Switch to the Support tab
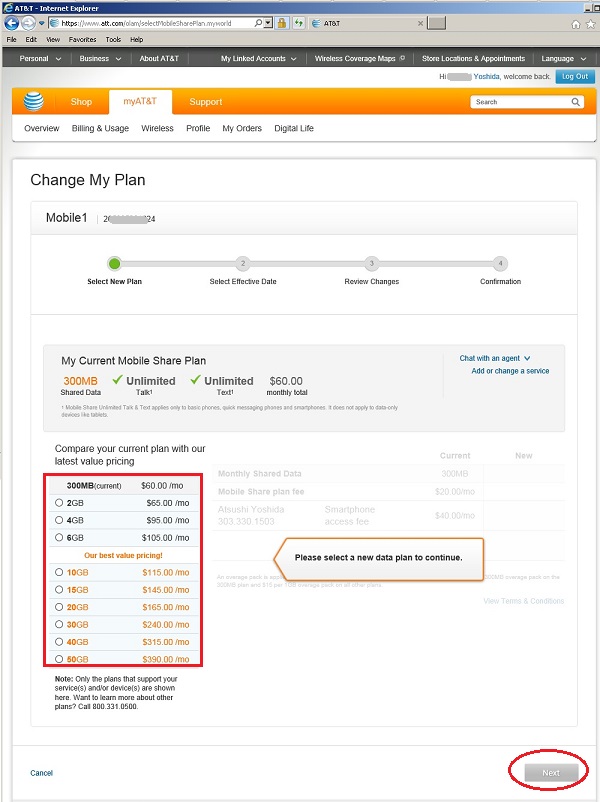This screenshot has width=600, height=802. click(206, 102)
